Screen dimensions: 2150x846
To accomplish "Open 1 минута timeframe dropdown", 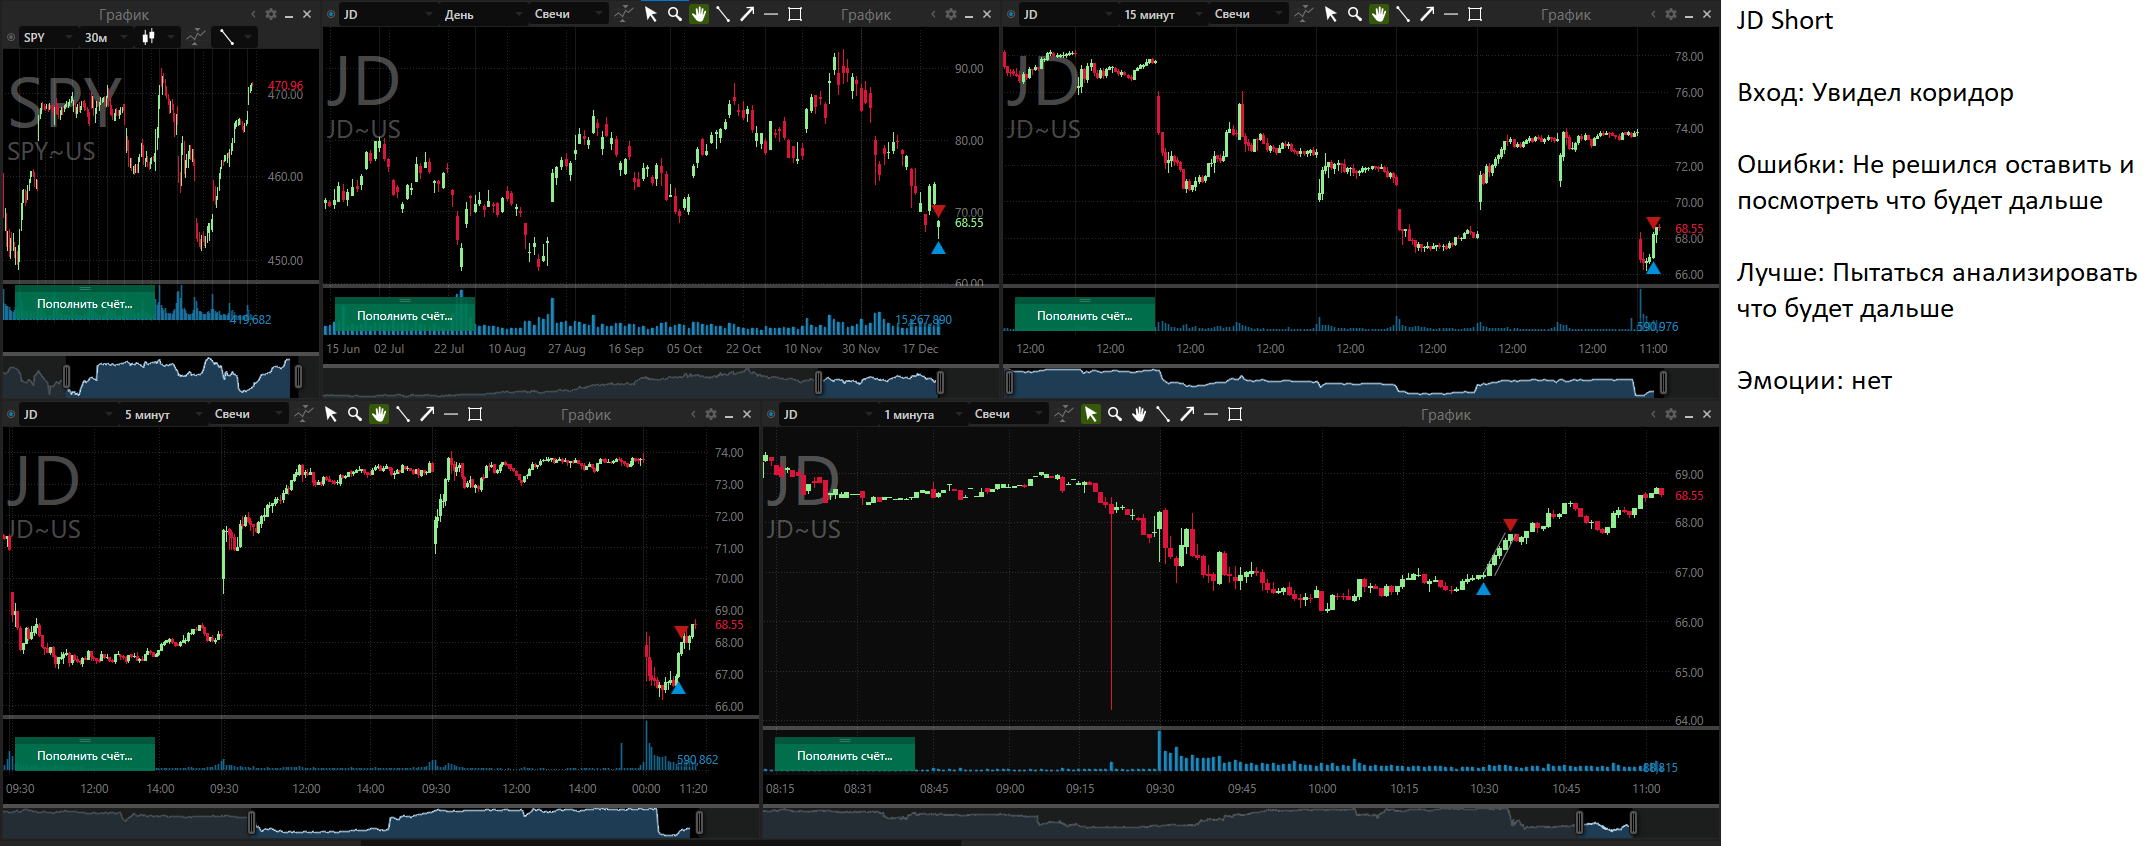I will 923,414.
